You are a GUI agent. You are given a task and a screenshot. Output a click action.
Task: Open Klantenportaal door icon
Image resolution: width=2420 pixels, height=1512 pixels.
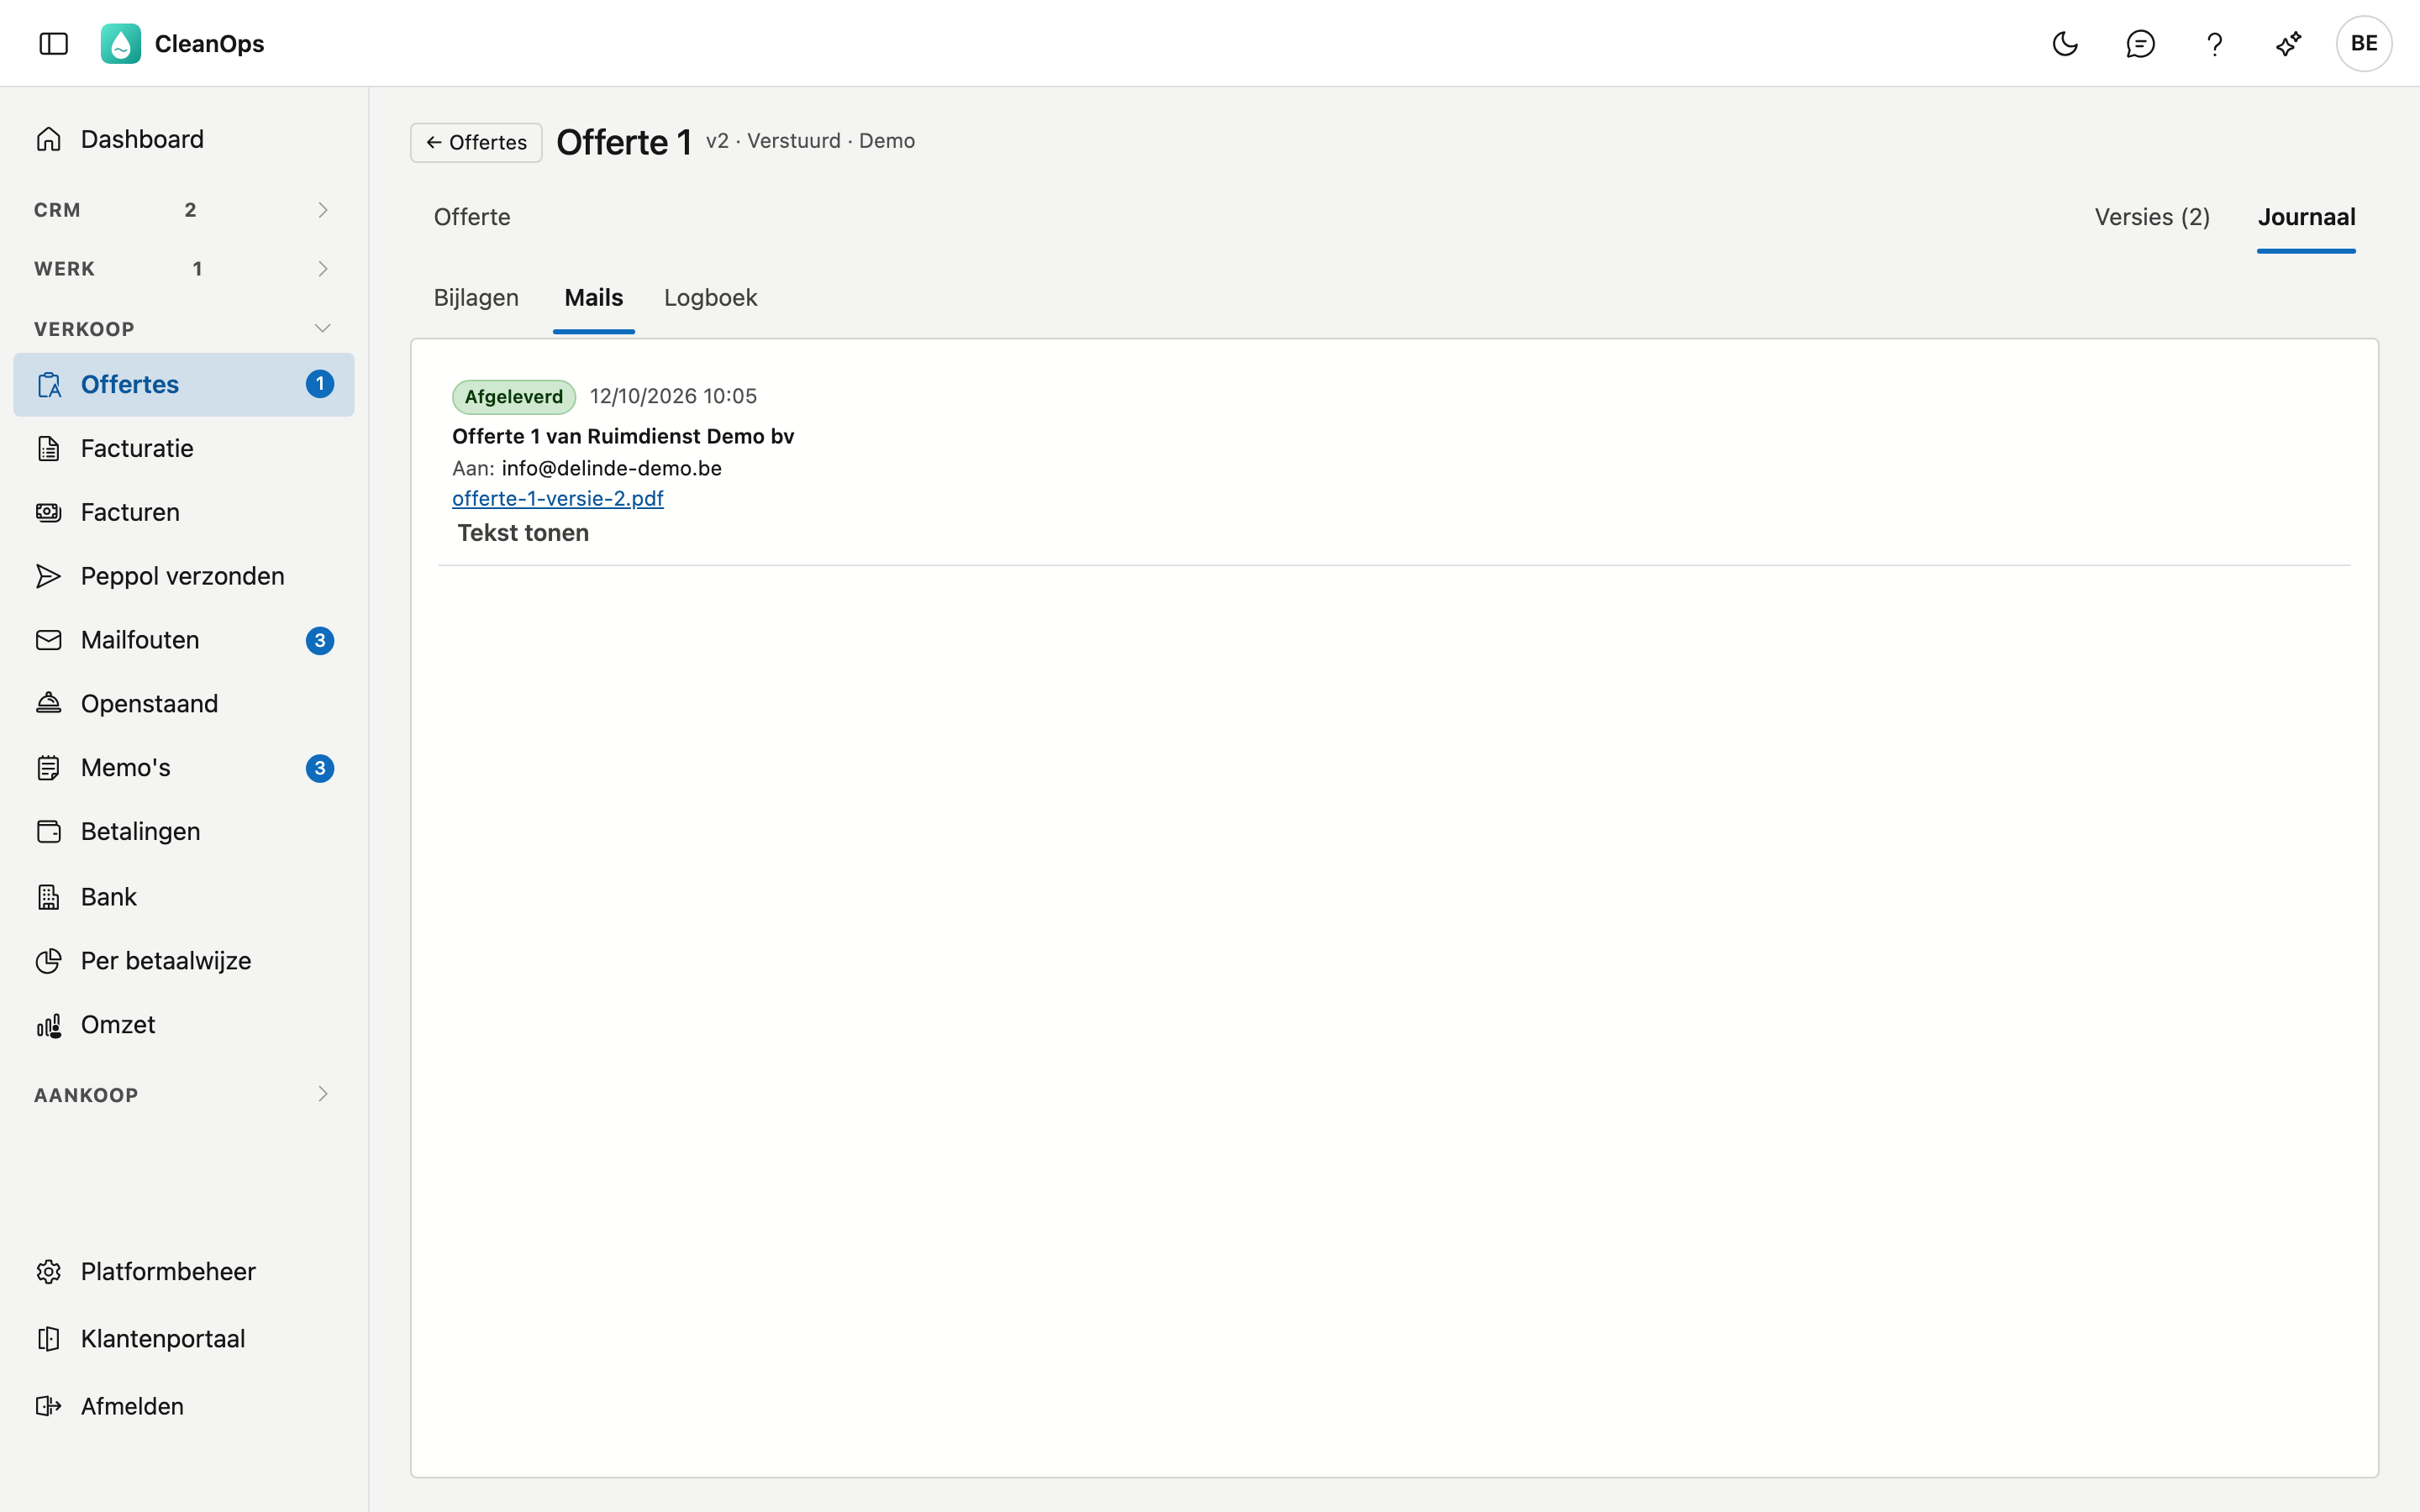[x=49, y=1339]
